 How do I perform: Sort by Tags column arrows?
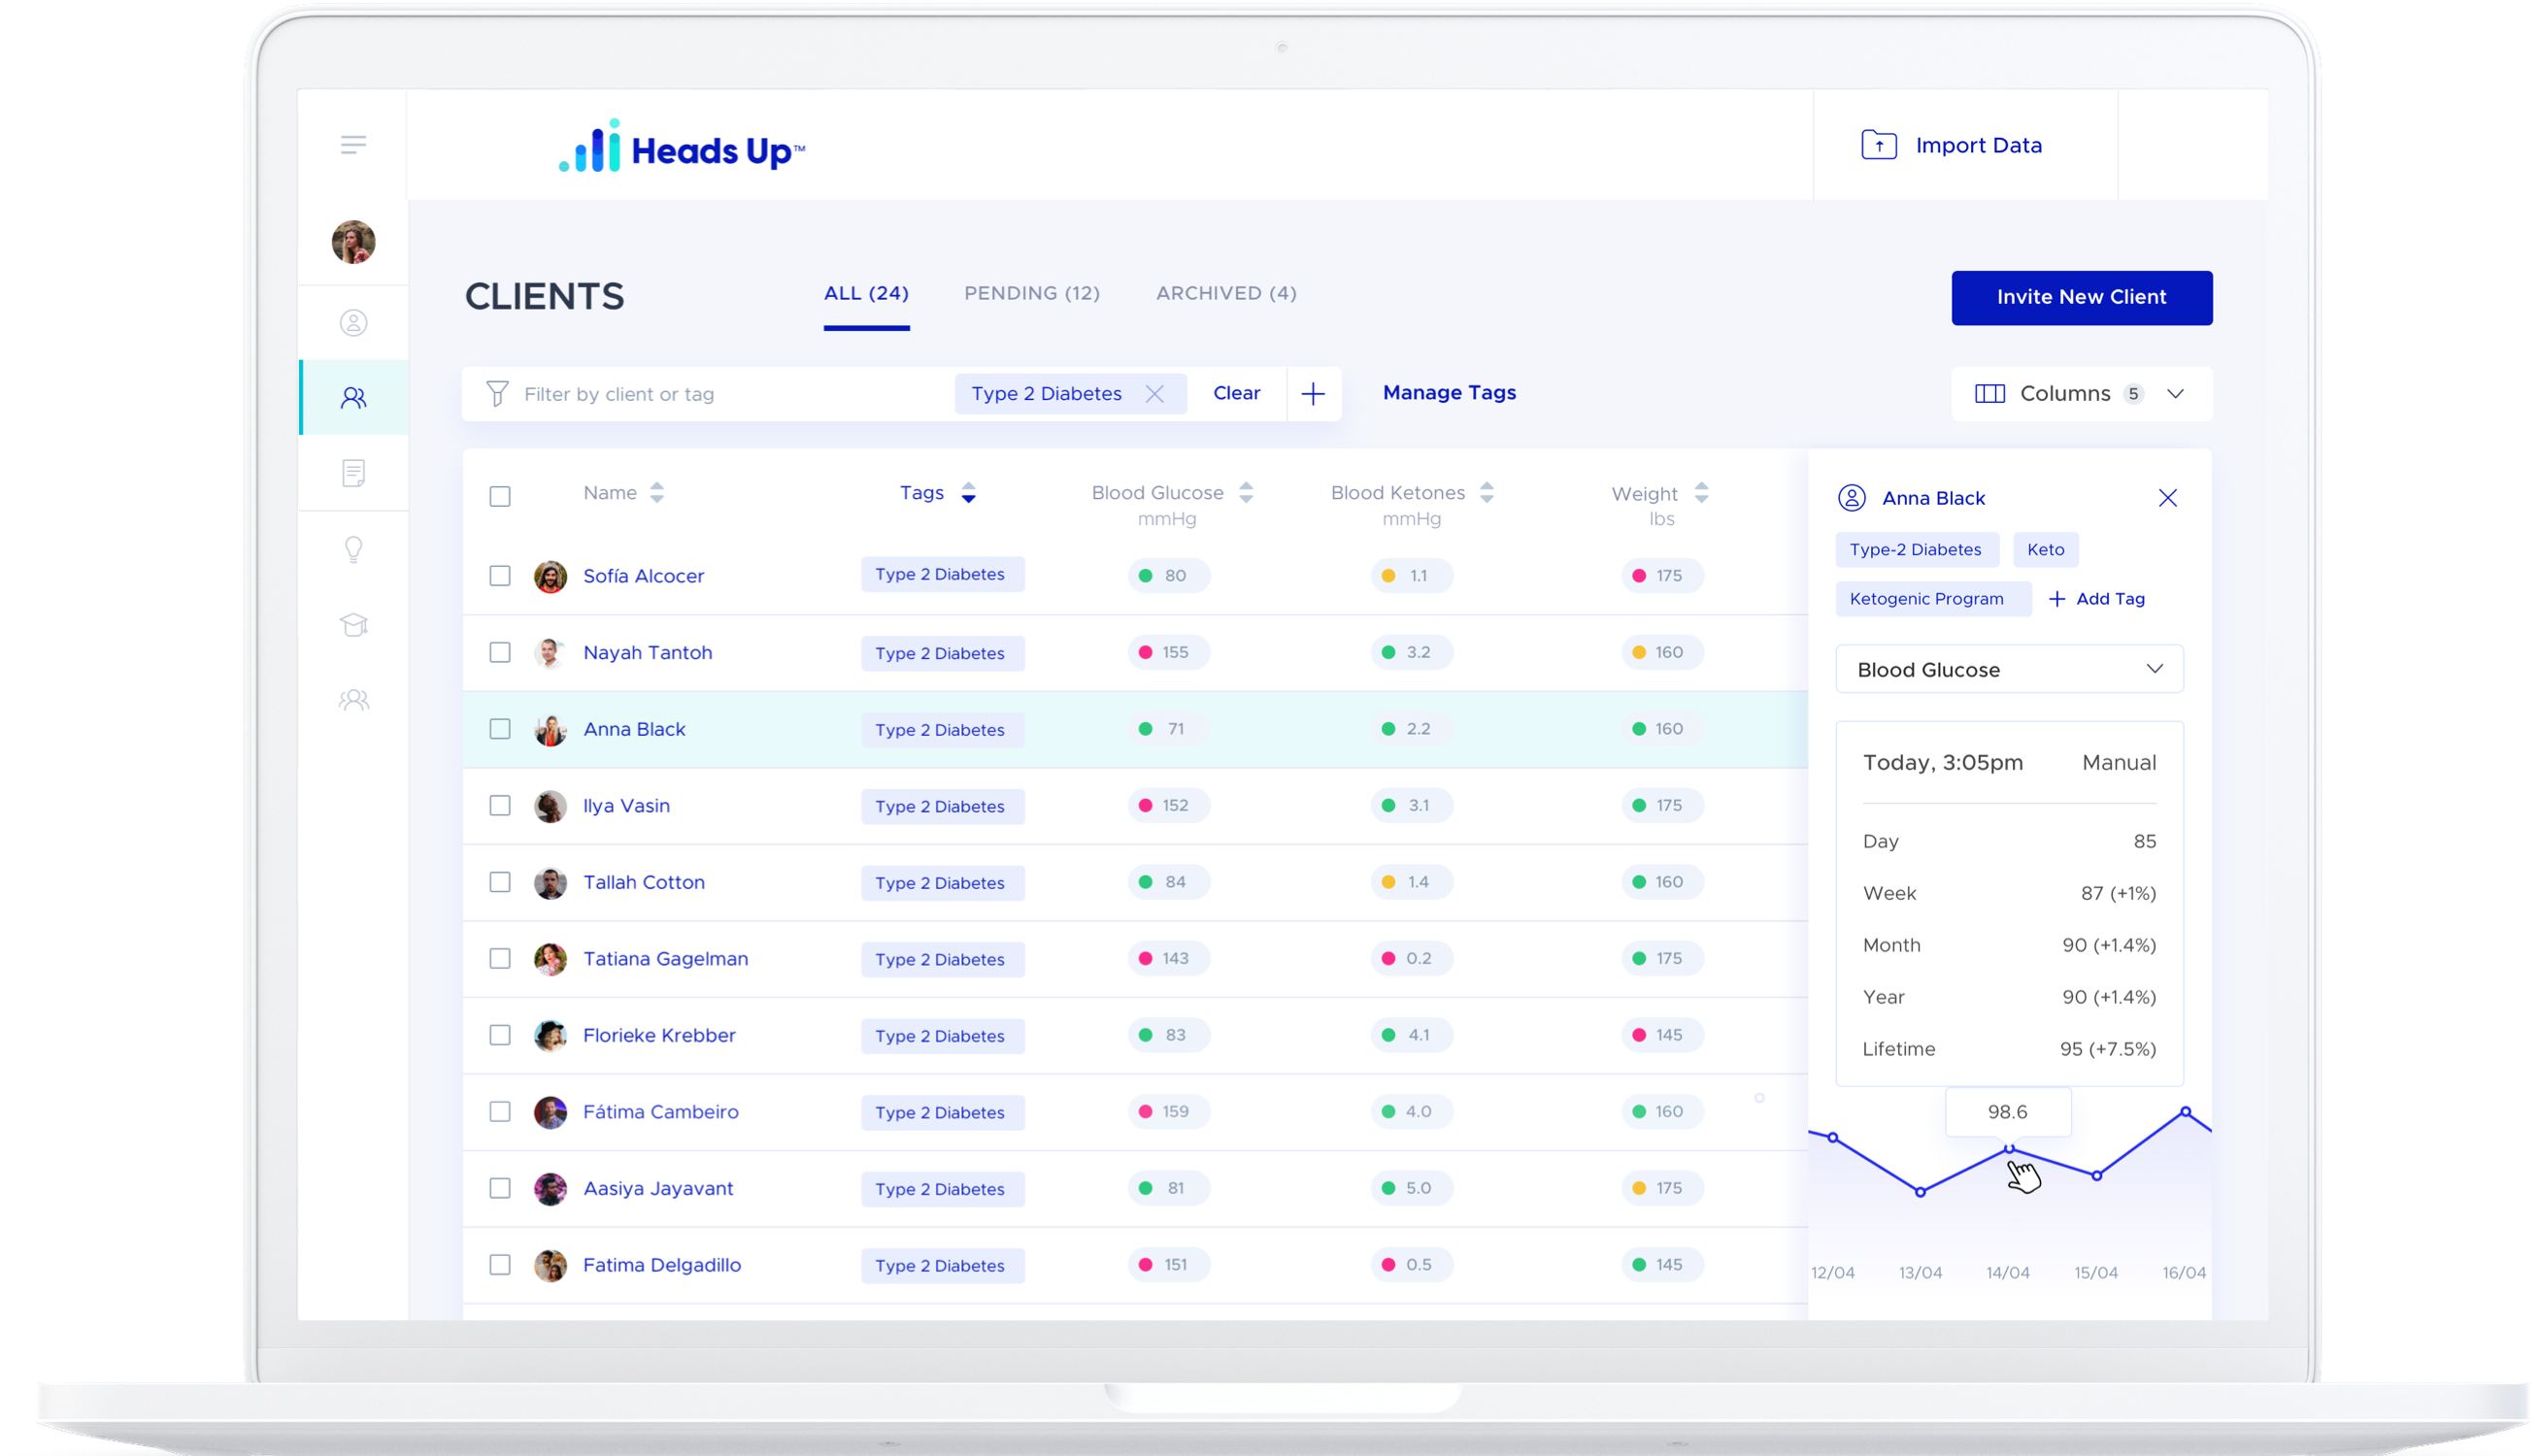(968, 493)
